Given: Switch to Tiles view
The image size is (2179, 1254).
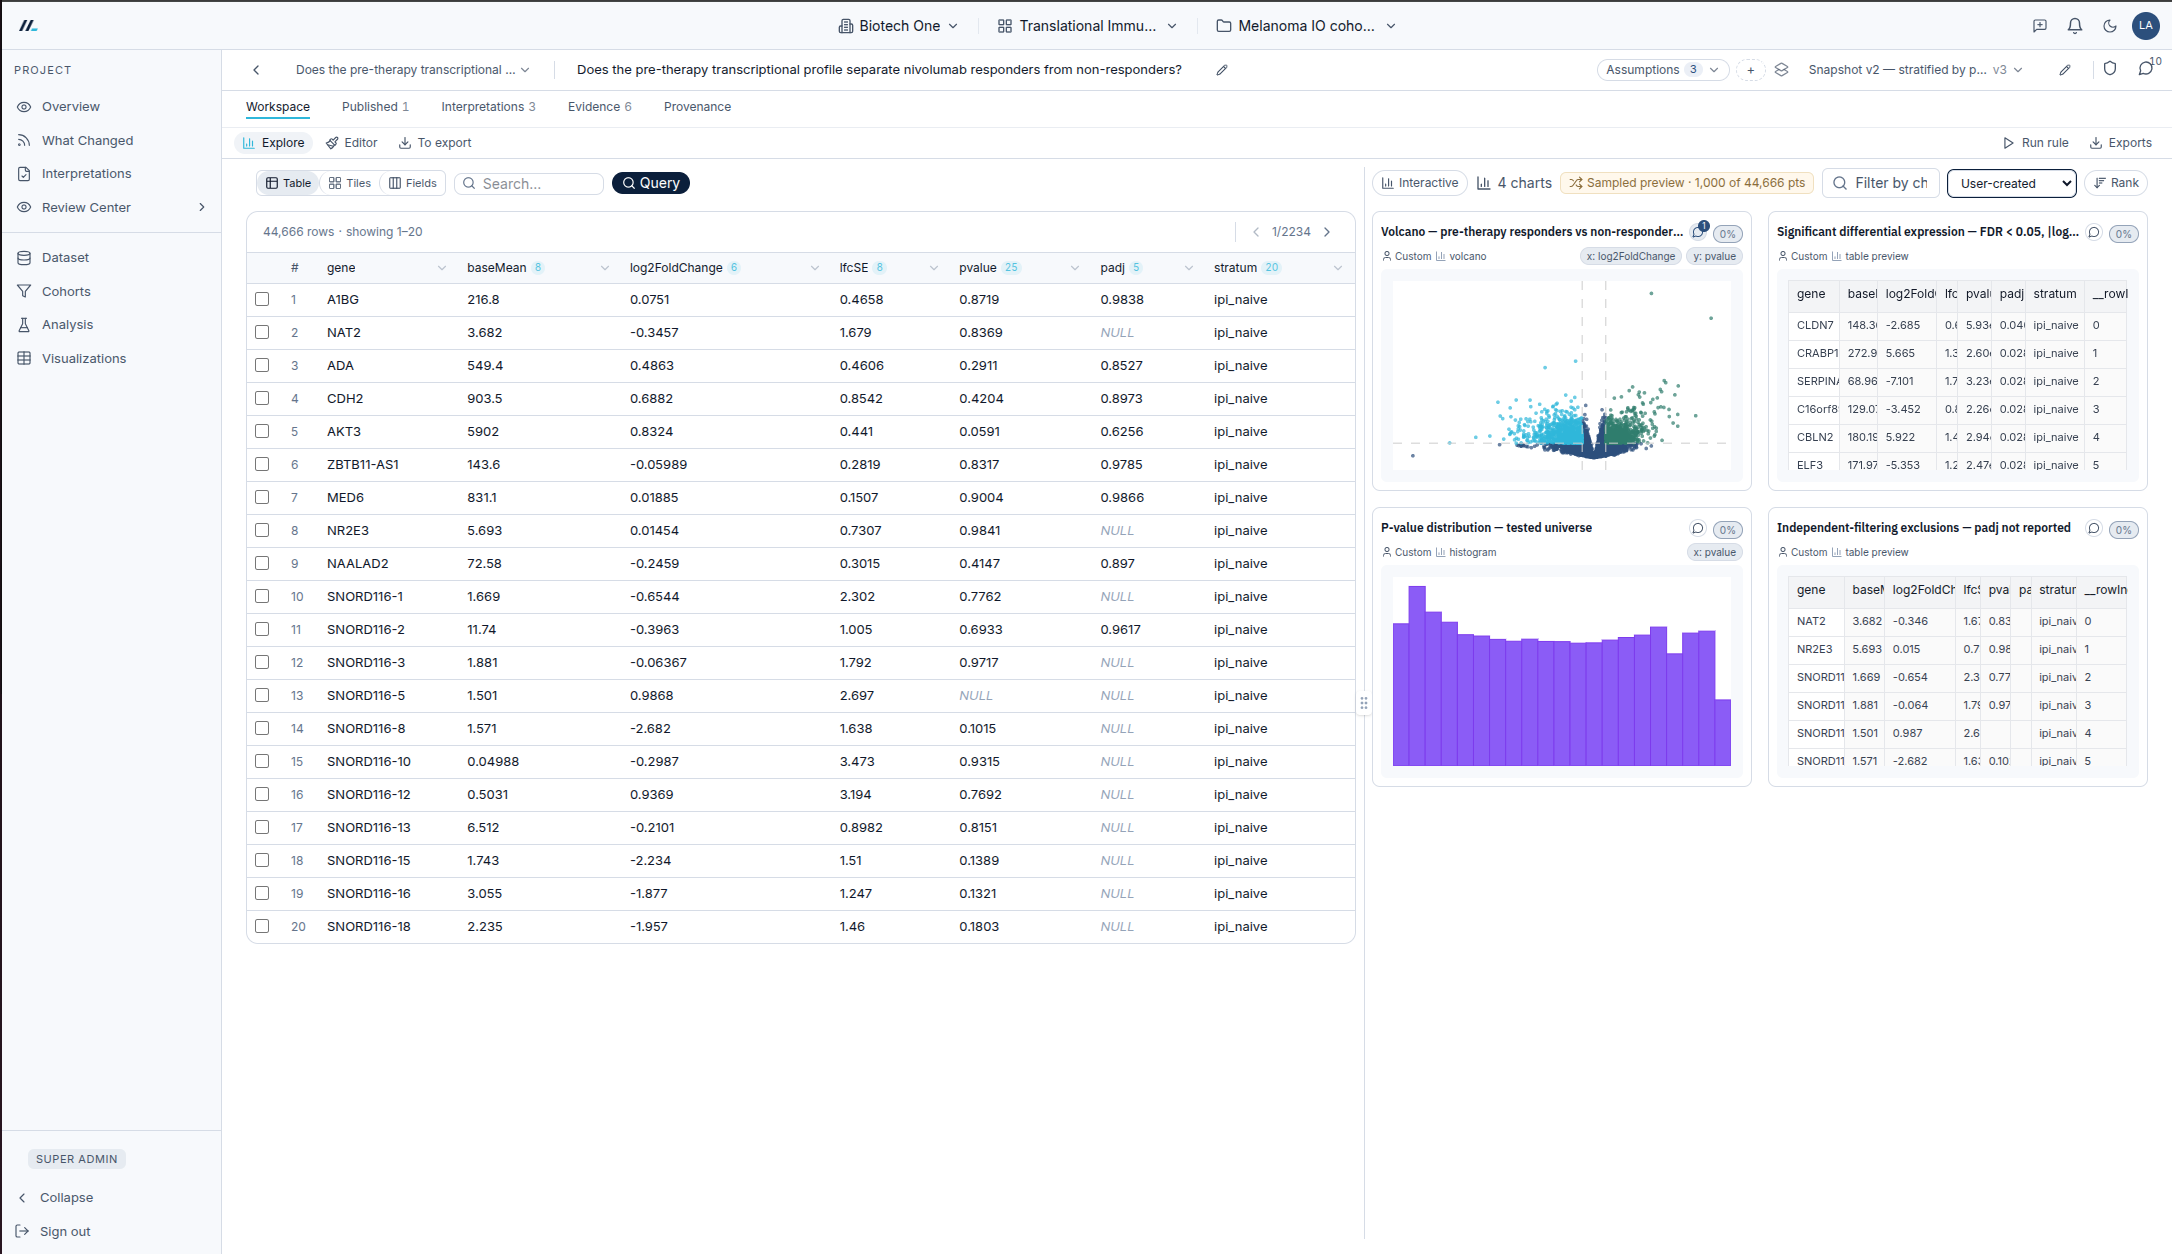Looking at the screenshot, I should click(x=350, y=183).
